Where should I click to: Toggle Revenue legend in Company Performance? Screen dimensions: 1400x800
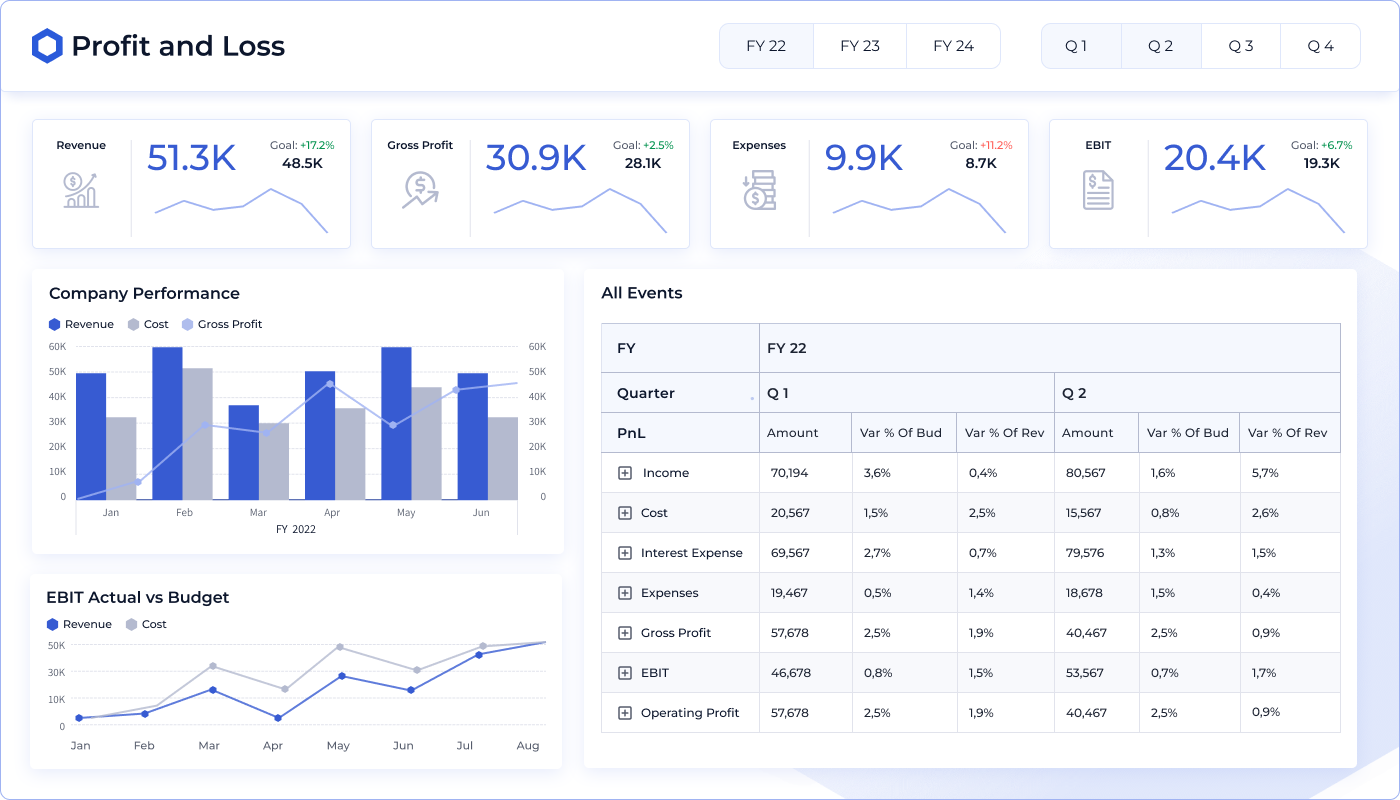81,324
